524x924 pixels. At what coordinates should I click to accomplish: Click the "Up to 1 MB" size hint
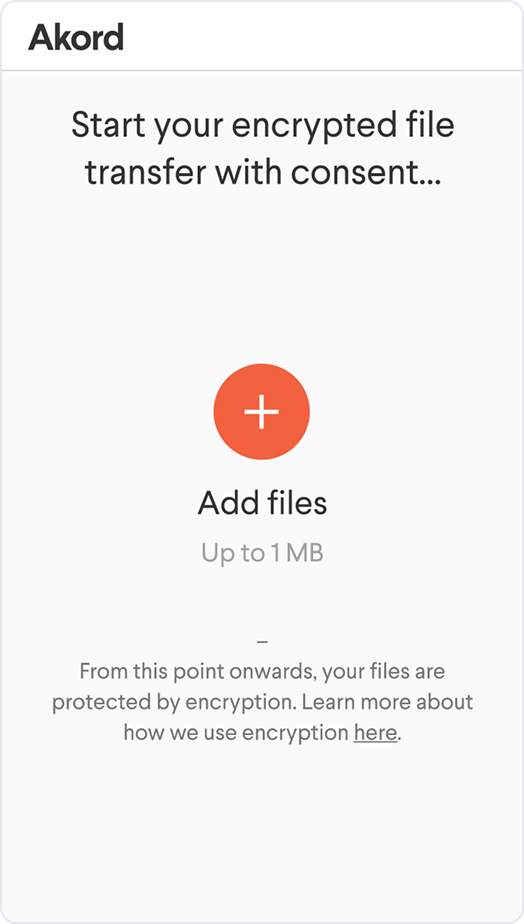tap(262, 553)
